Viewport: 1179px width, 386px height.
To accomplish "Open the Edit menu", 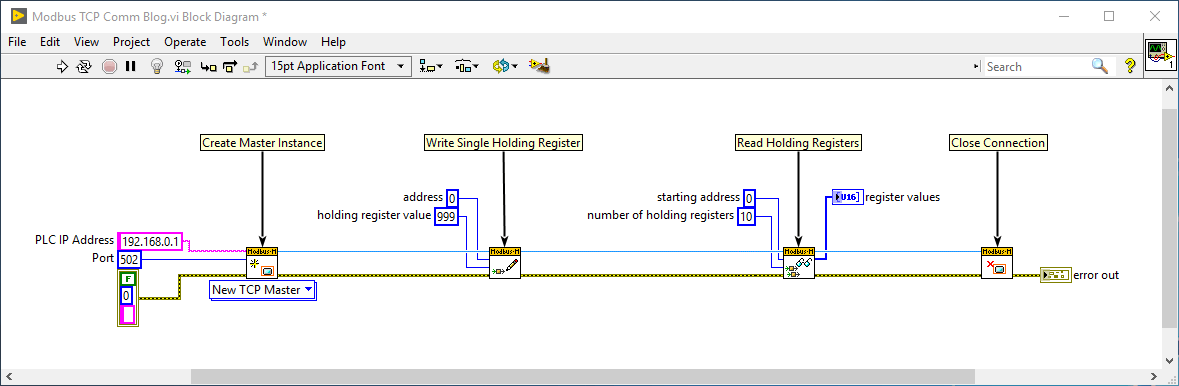I will click(x=50, y=42).
